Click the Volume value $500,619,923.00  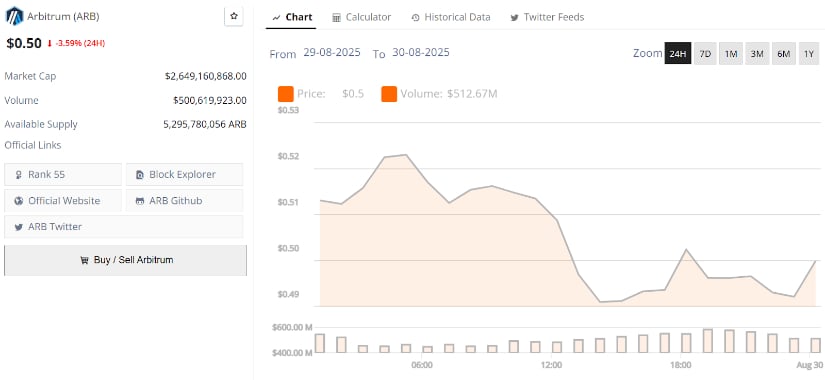[210, 101]
